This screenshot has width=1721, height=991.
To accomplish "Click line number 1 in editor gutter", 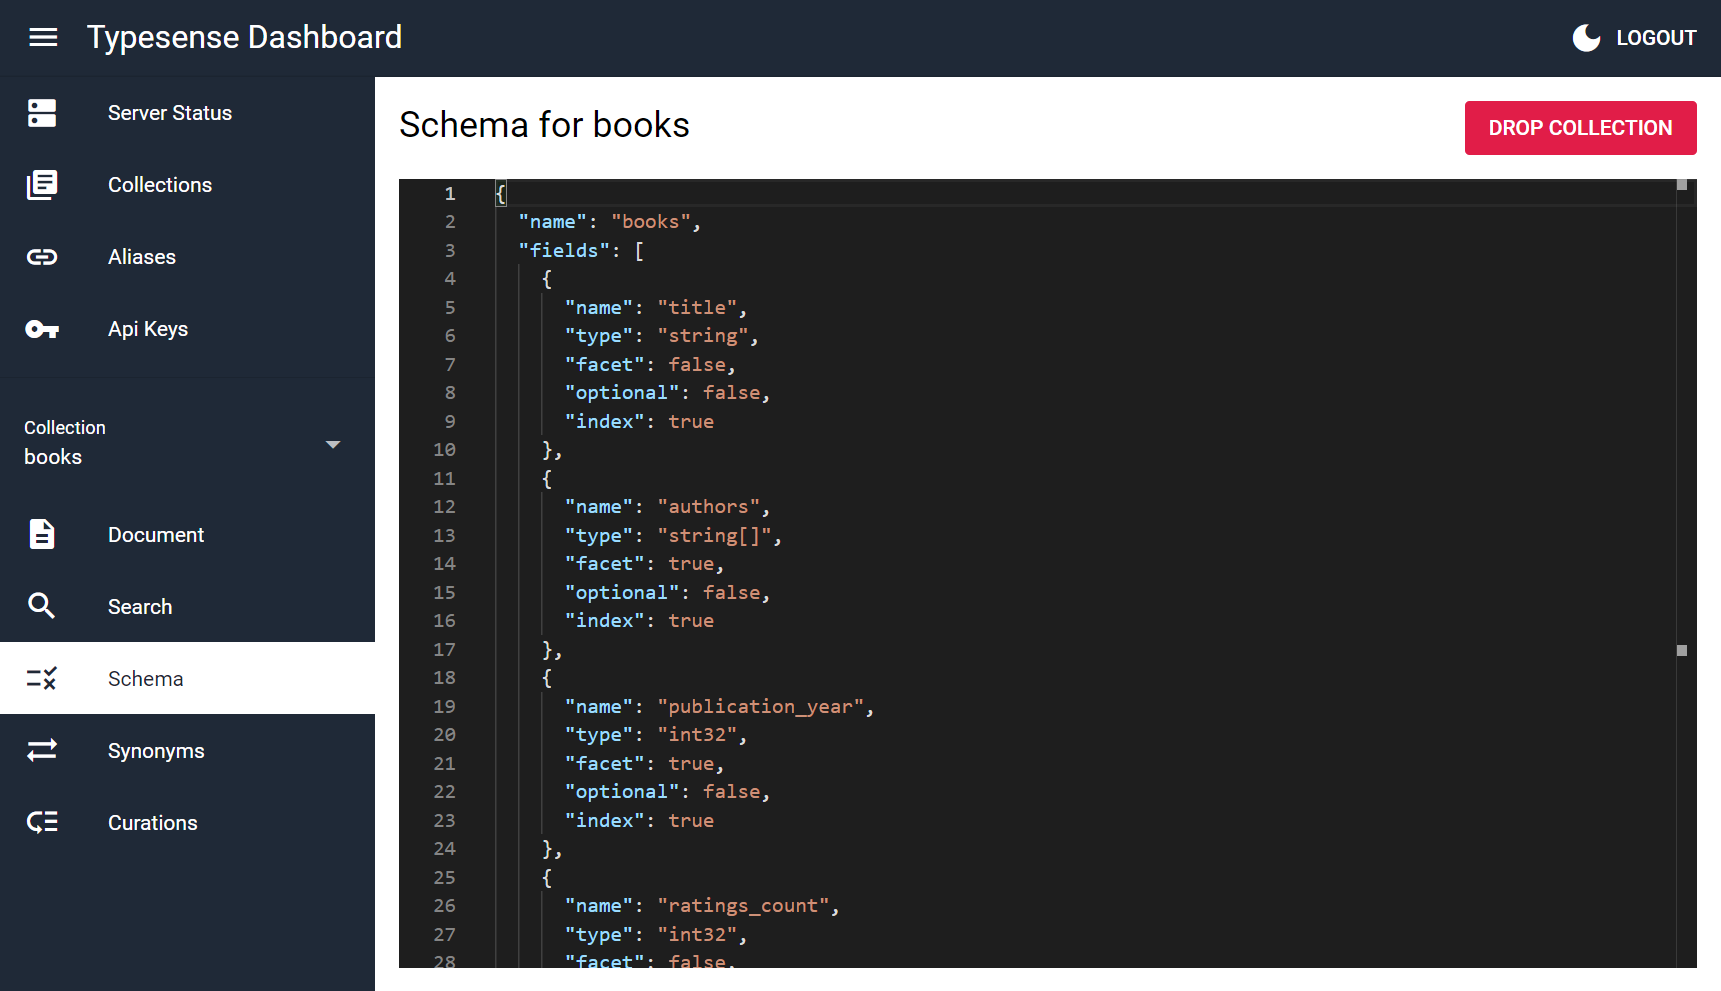I will click(x=450, y=194).
